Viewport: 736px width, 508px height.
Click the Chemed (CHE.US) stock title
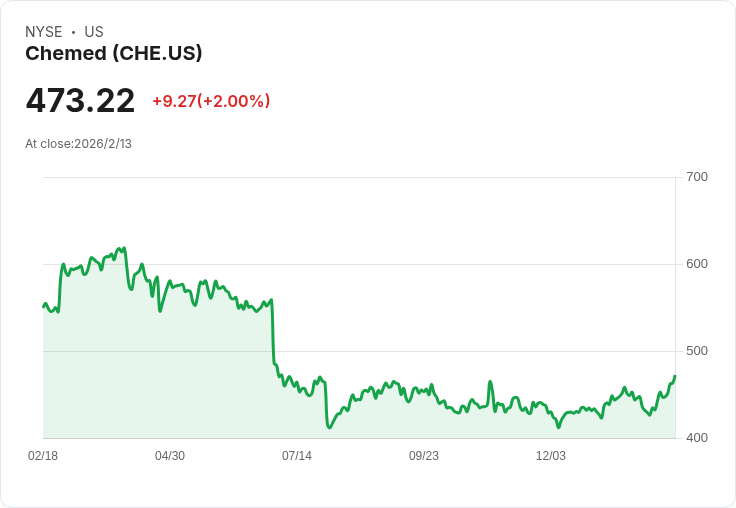114,54
